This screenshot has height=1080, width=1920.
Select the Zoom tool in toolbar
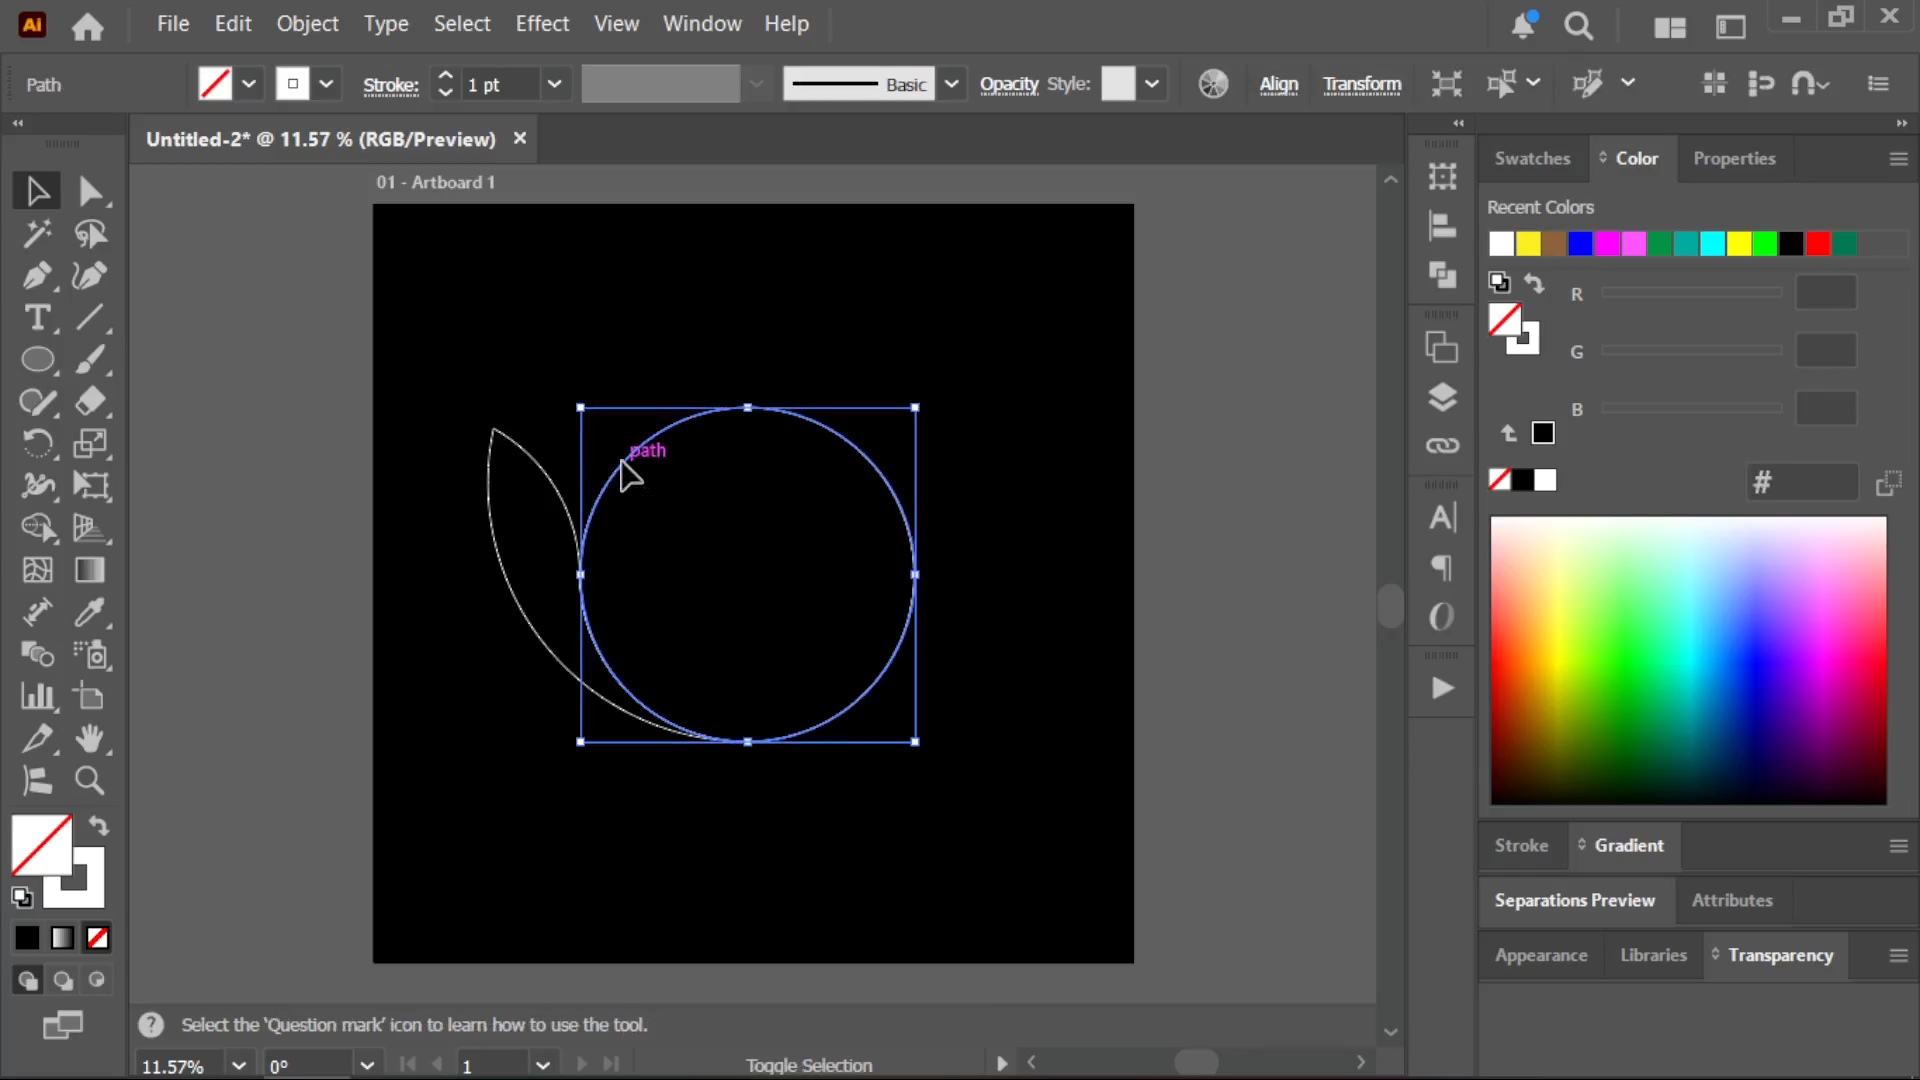click(x=90, y=781)
